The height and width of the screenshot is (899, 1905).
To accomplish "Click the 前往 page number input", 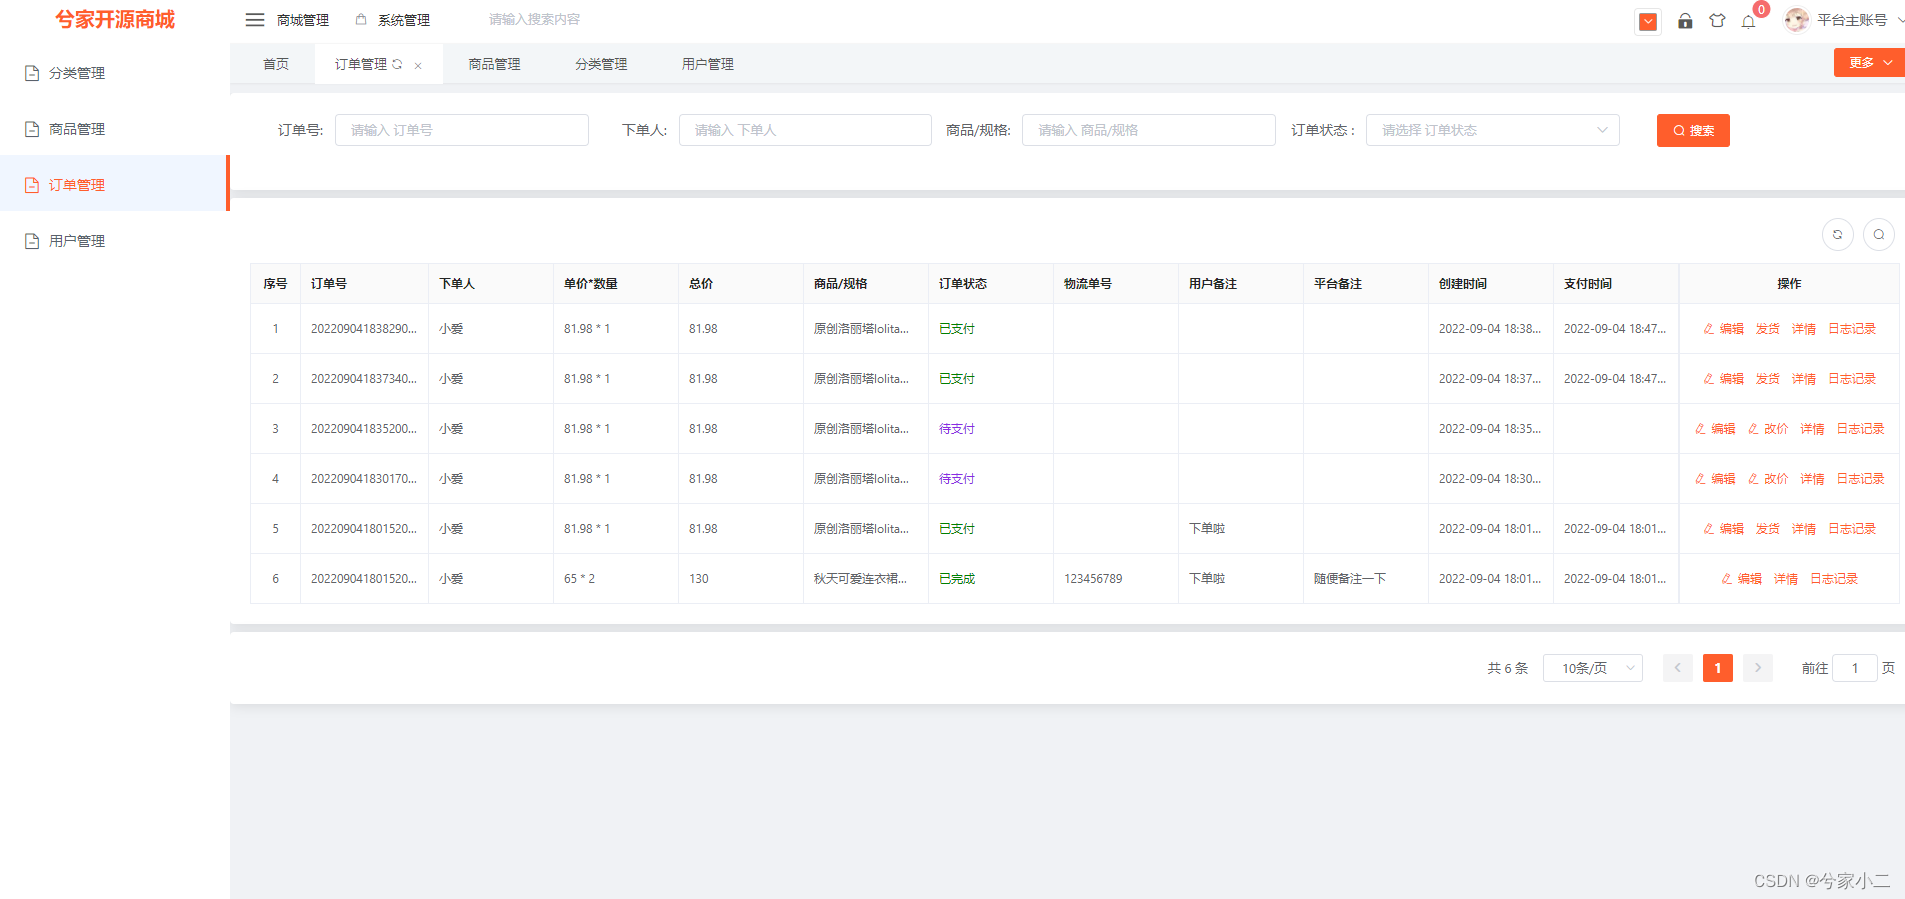I will 1855,668.
